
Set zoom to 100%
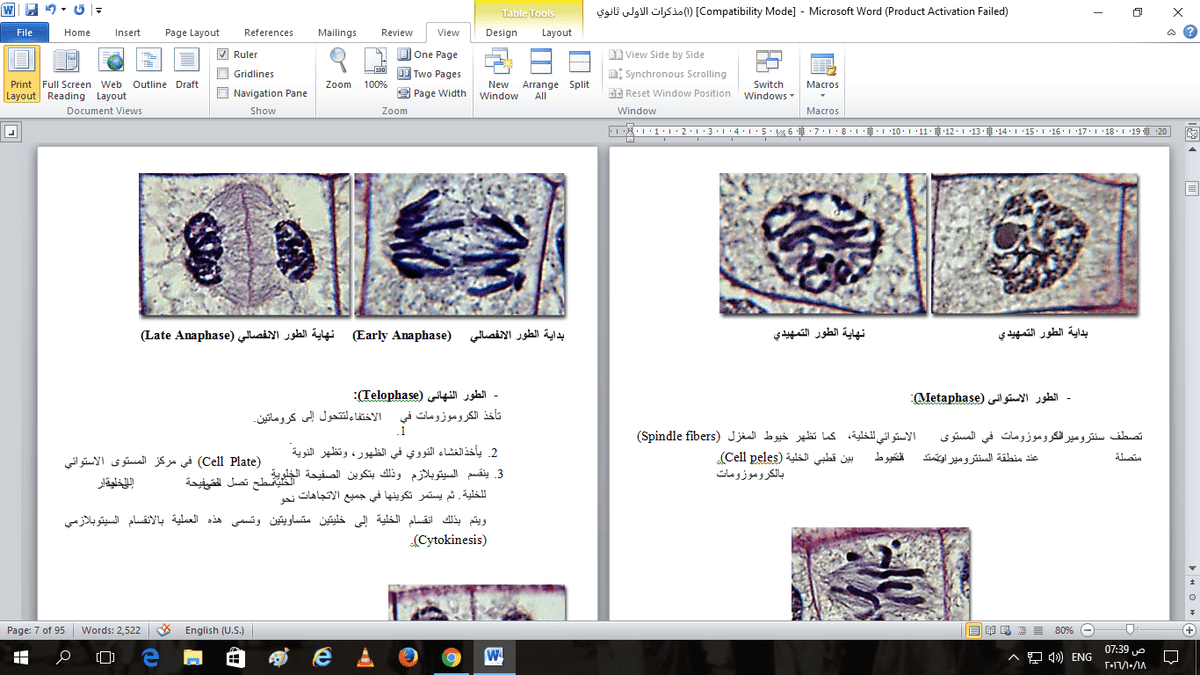pos(375,70)
